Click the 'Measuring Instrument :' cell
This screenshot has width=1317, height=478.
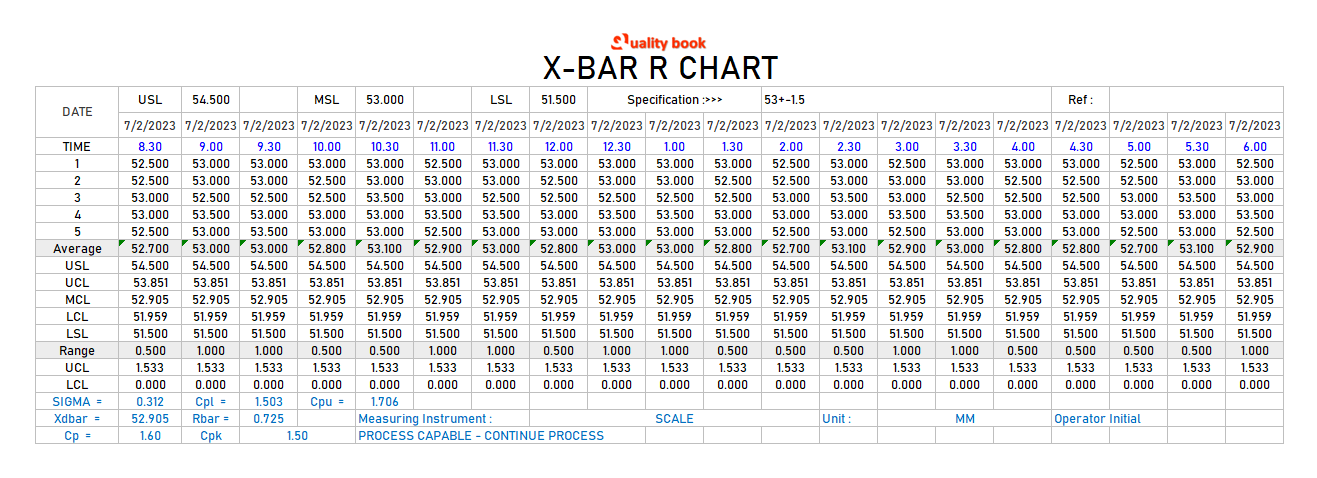click(x=443, y=418)
